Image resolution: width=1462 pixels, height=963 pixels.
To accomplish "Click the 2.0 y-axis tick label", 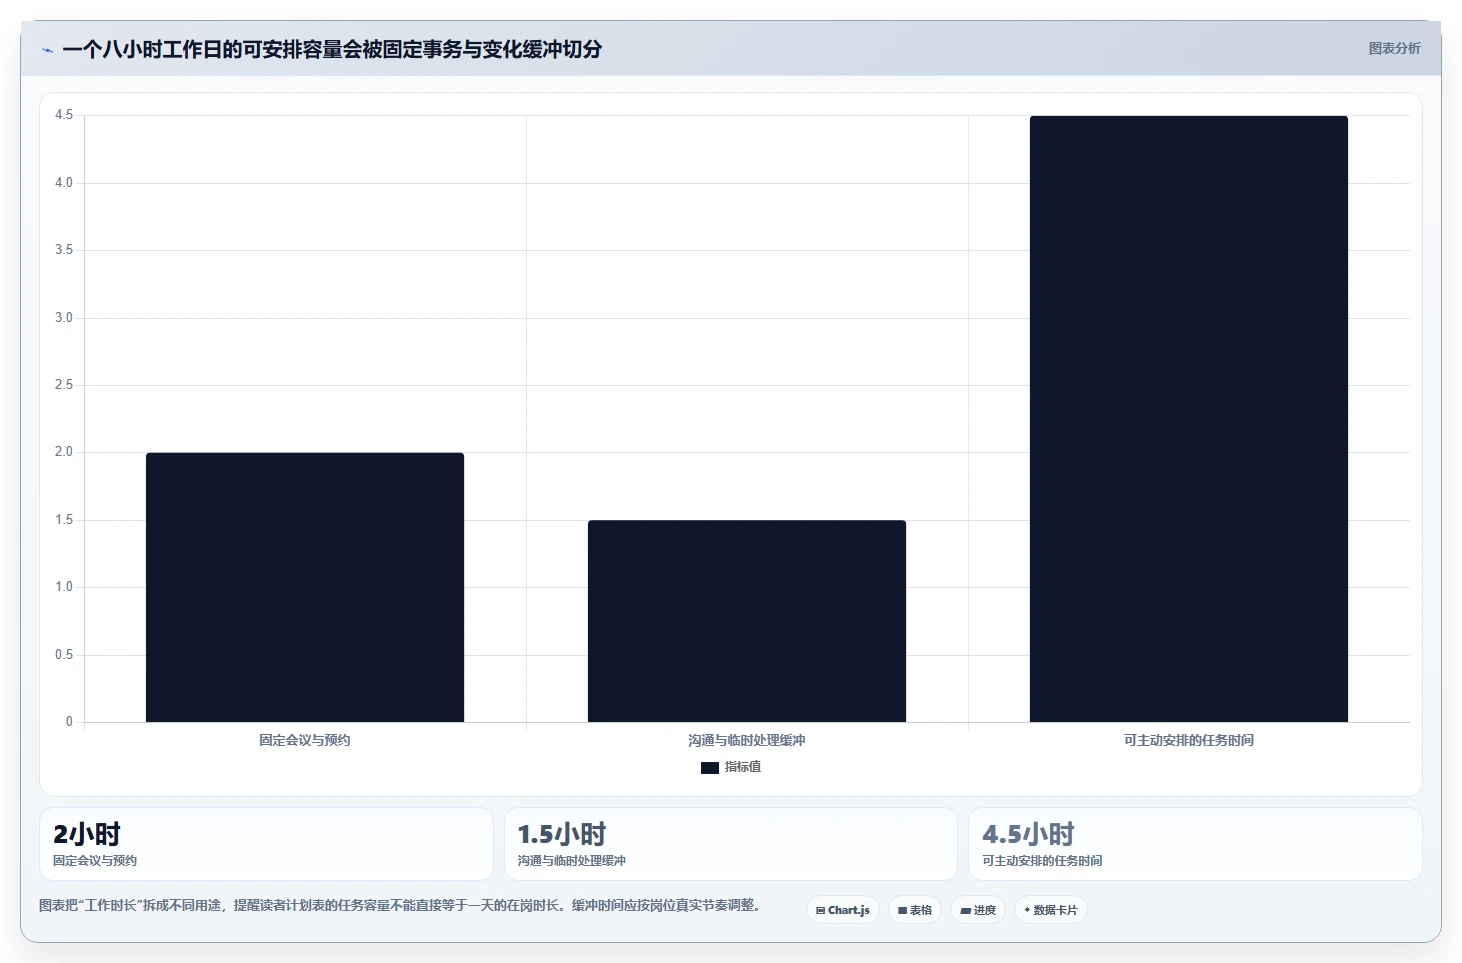I will coord(64,452).
